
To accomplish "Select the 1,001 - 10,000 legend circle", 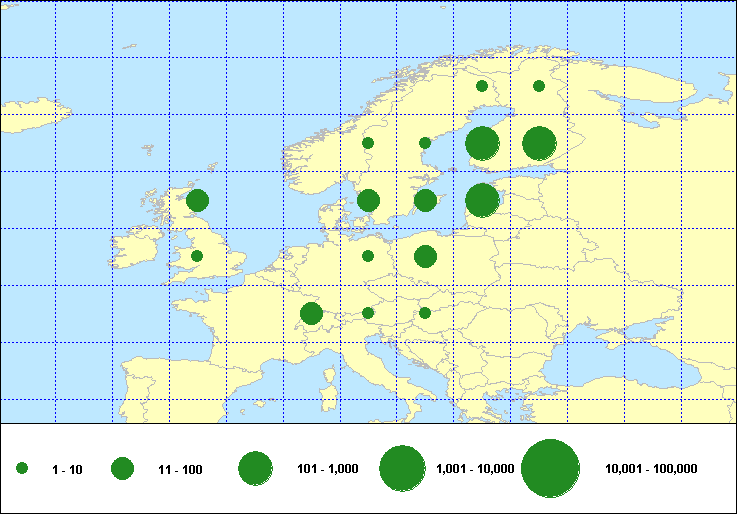I will coord(403,468).
